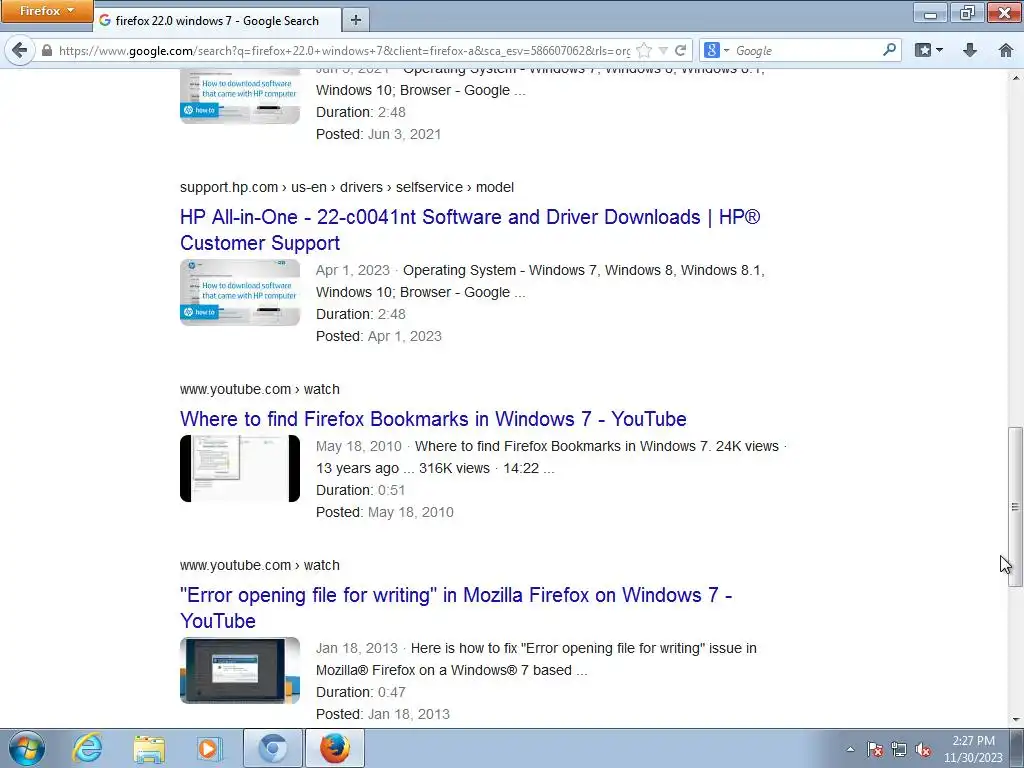
Task: Click HP thumbnail posted Jun 3, 2021
Action: tap(240, 96)
